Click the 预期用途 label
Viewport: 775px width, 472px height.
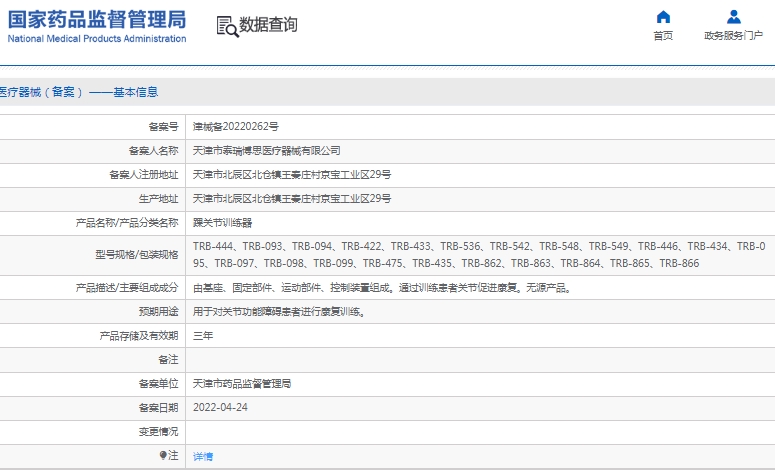(x=158, y=312)
